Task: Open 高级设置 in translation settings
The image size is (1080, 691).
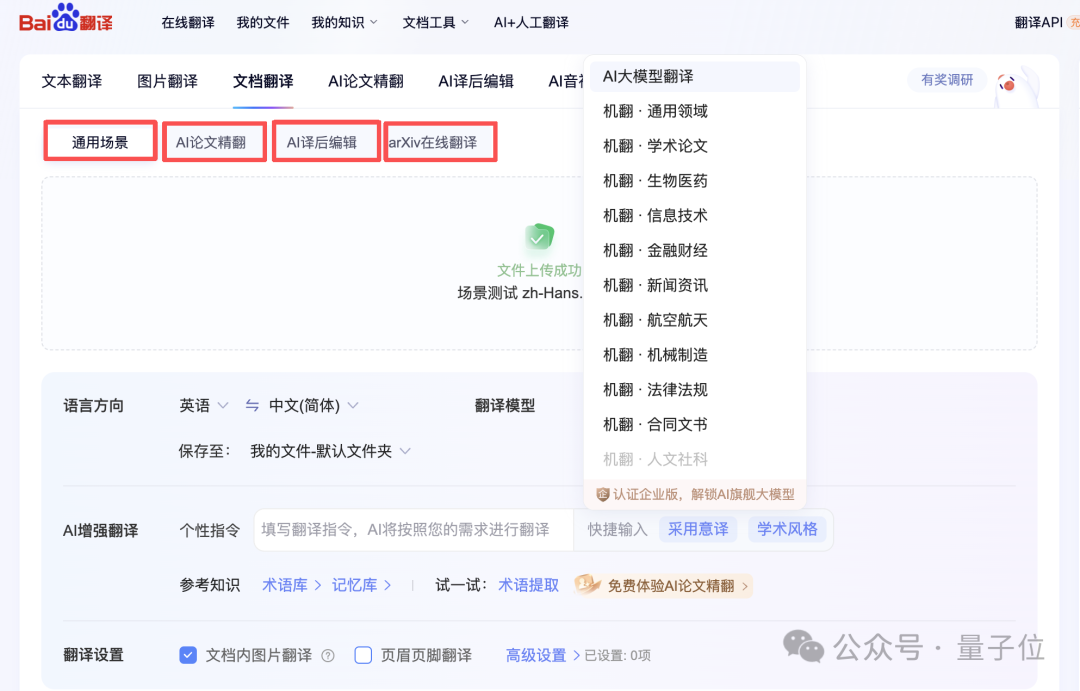Action: [x=535, y=654]
